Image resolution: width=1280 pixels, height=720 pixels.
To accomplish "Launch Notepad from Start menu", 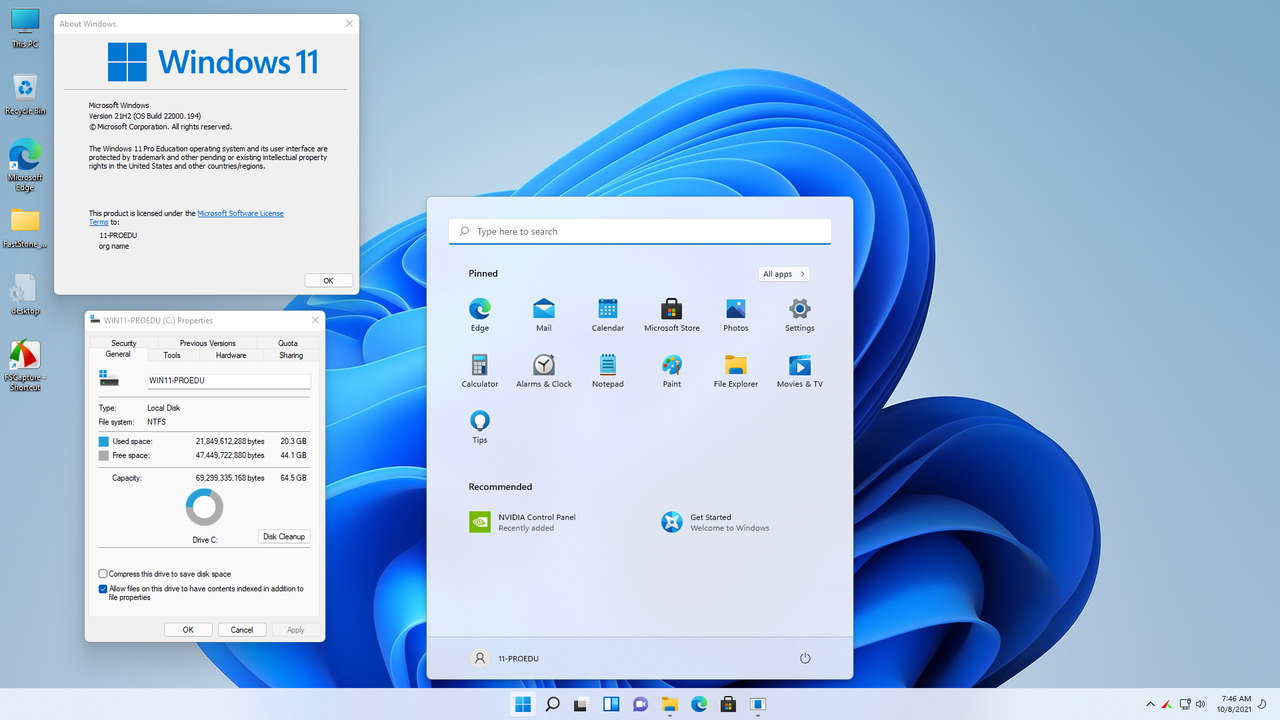I will coord(608,370).
